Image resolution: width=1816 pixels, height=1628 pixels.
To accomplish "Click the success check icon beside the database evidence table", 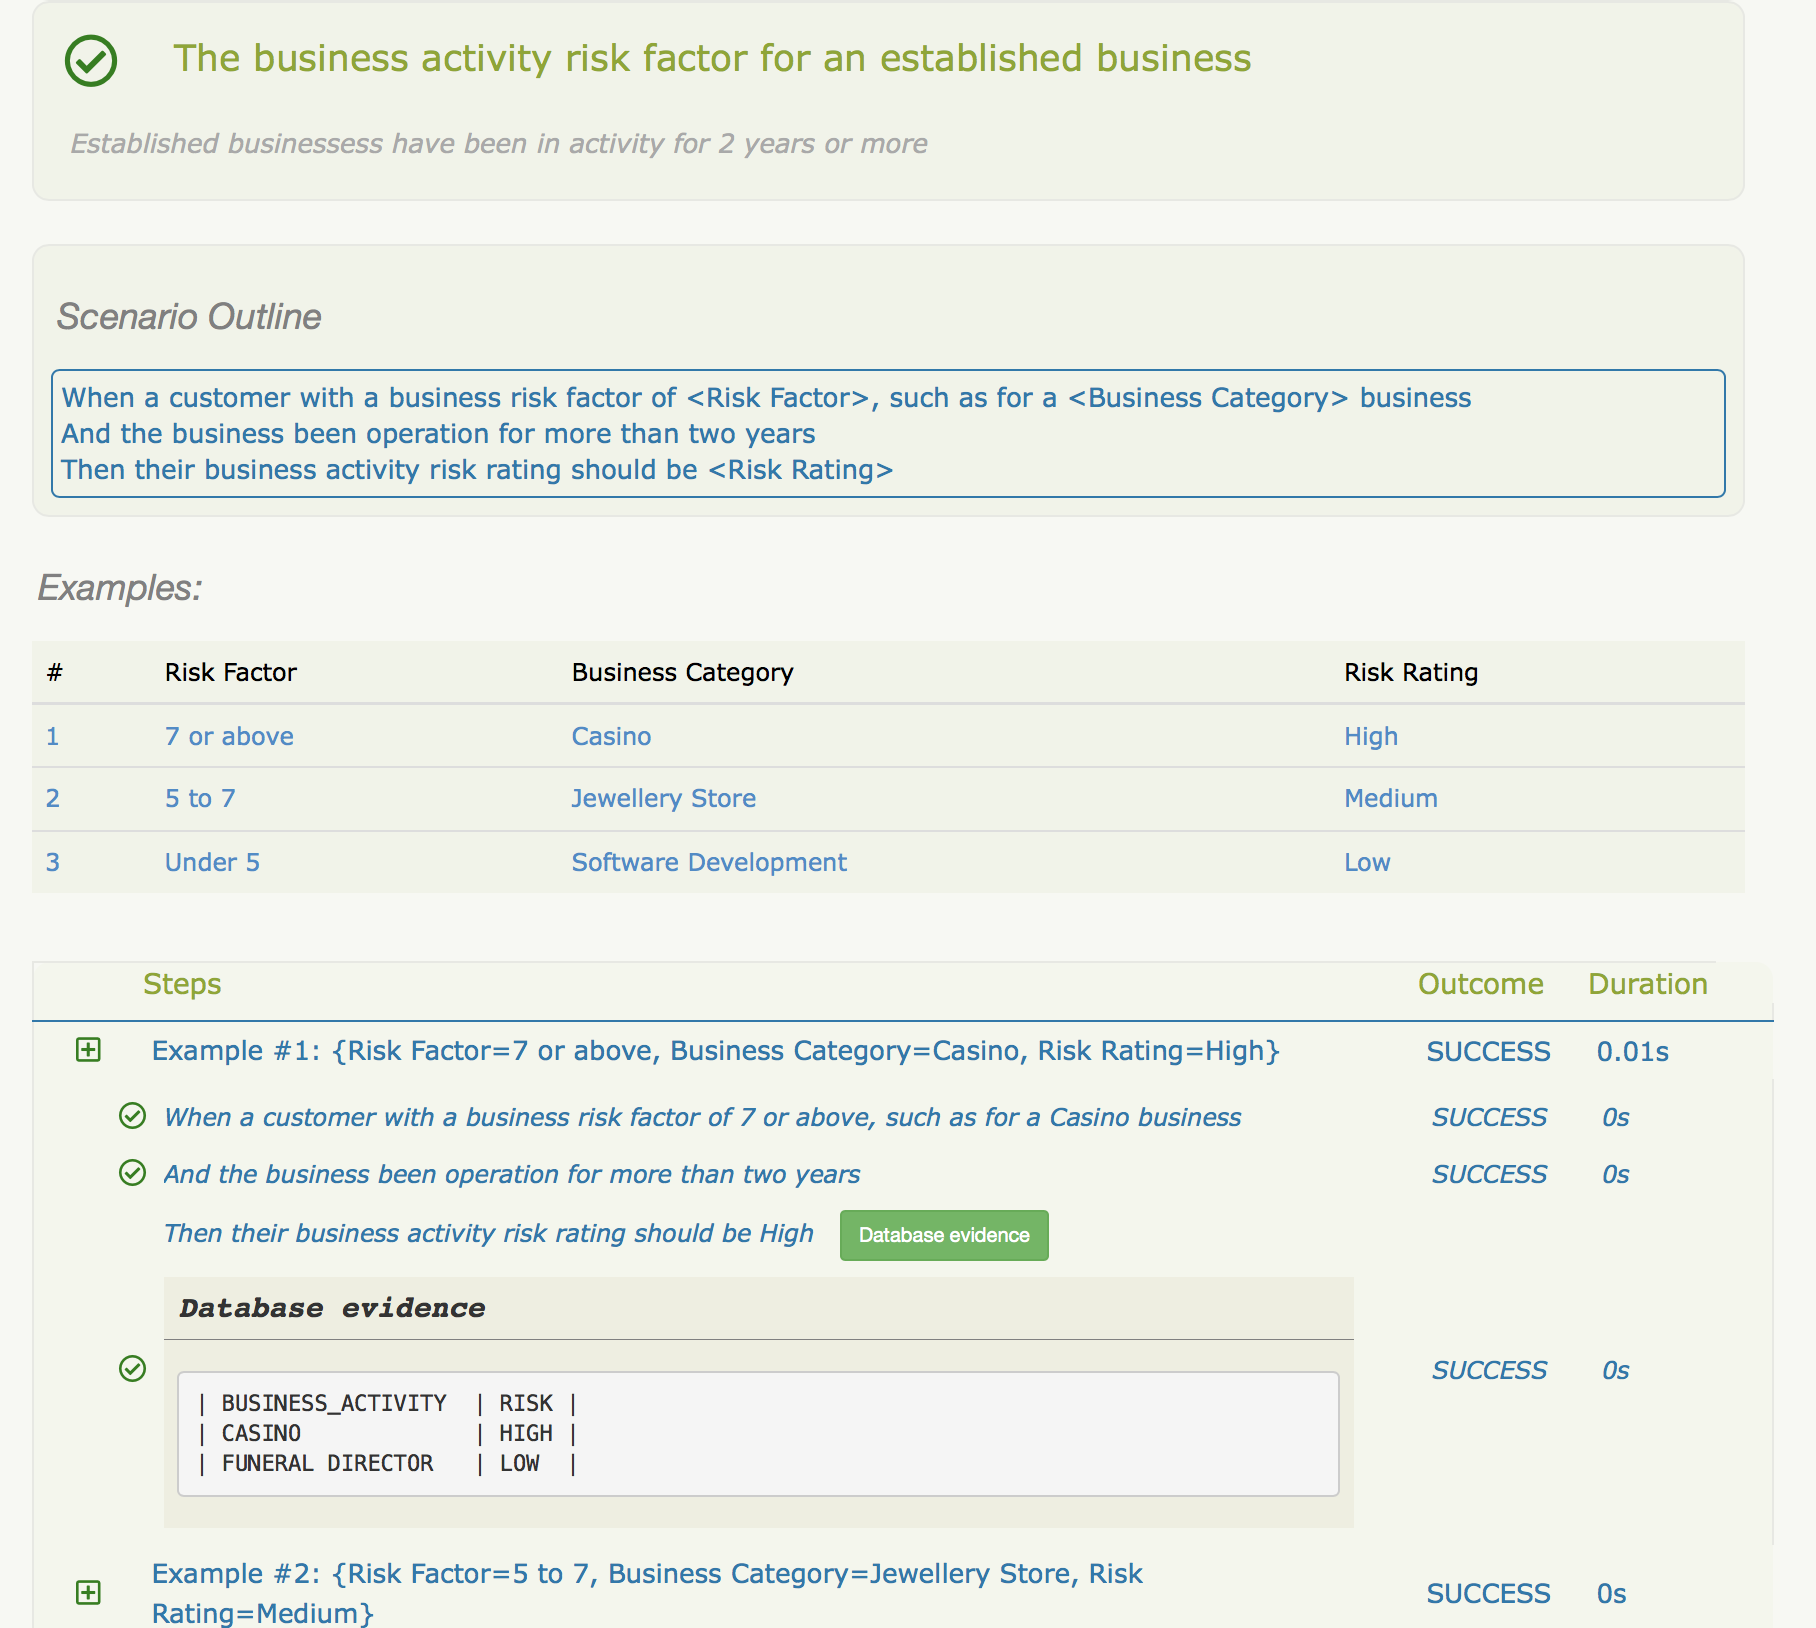I will click(x=132, y=1369).
